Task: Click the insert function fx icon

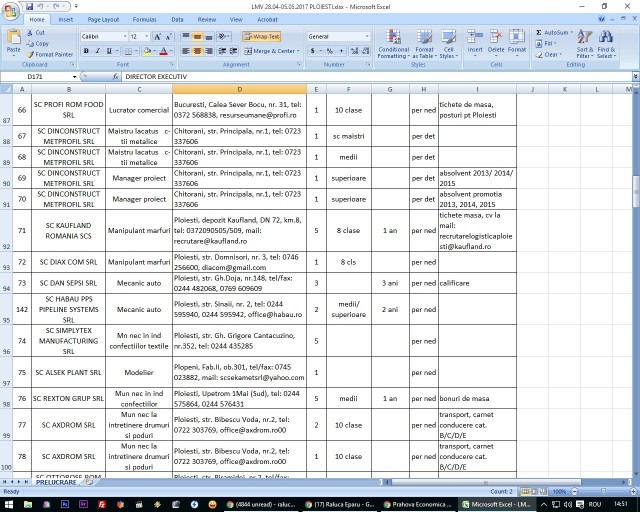Action: (x=116, y=76)
